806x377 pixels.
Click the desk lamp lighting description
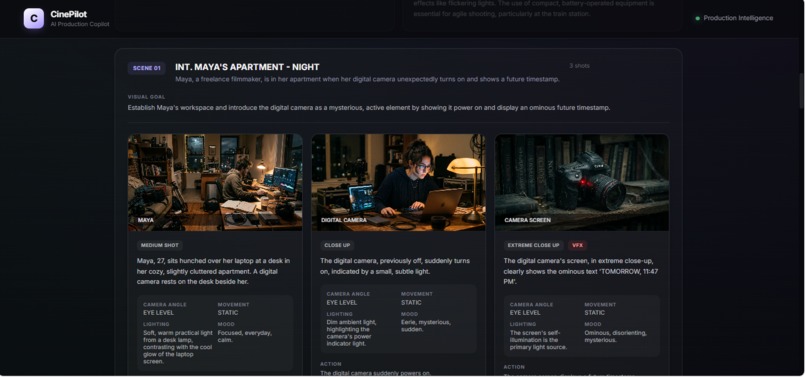[x=178, y=347]
